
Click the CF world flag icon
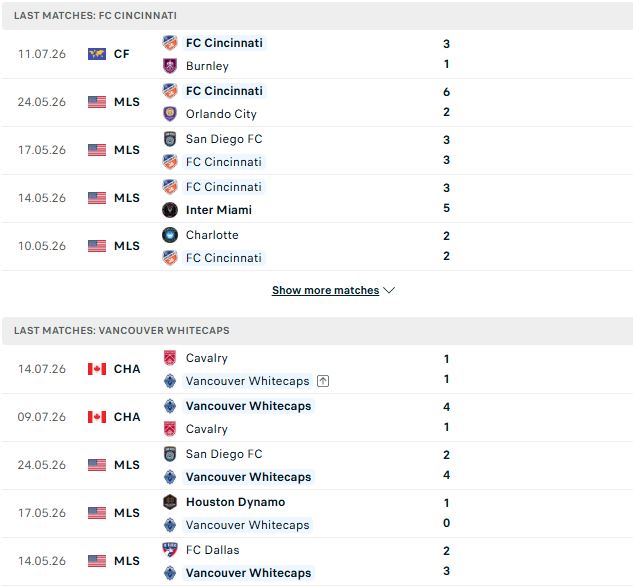click(x=97, y=54)
